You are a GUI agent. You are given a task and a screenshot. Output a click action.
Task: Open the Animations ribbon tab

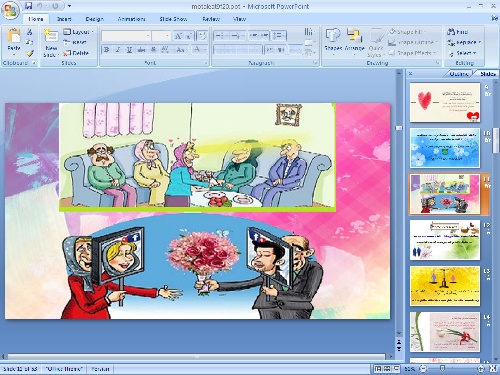131,19
